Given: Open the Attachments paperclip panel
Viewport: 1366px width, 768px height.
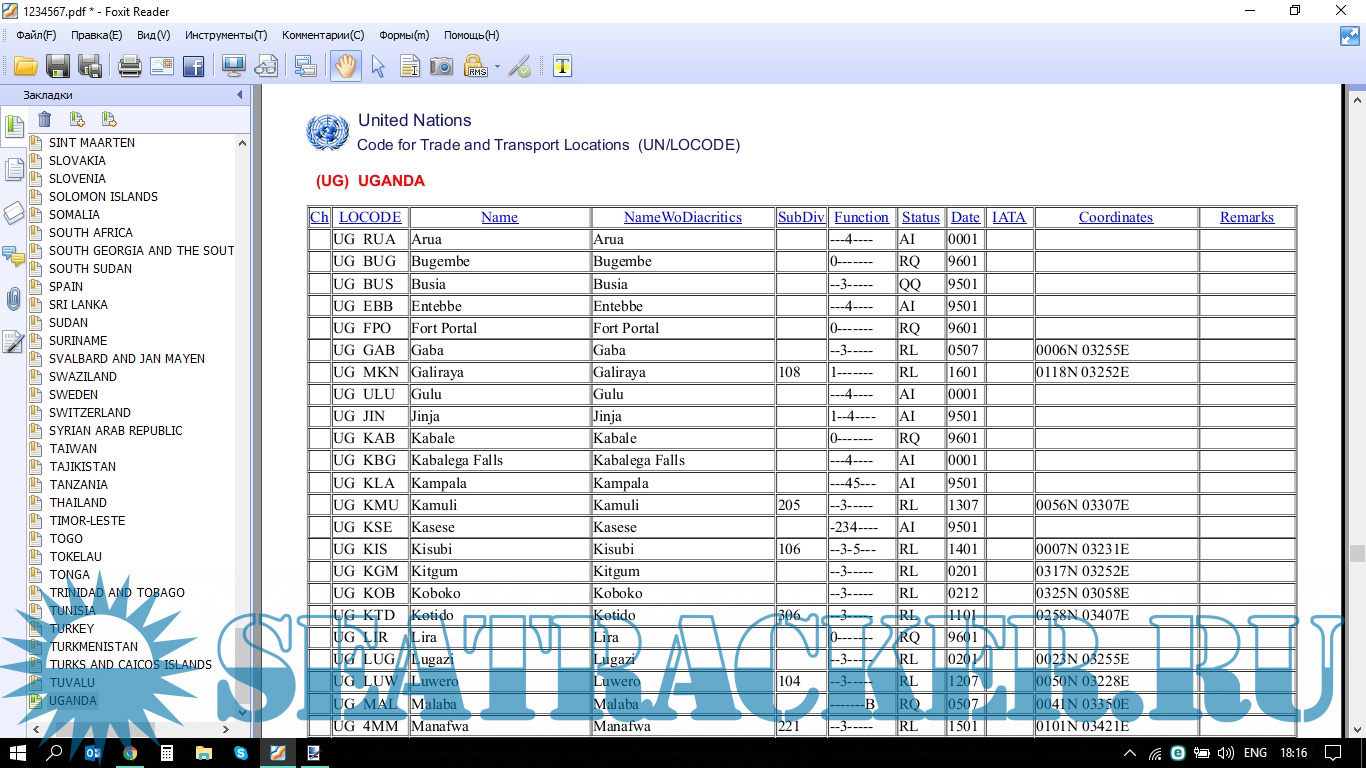Looking at the screenshot, I should point(13,299).
